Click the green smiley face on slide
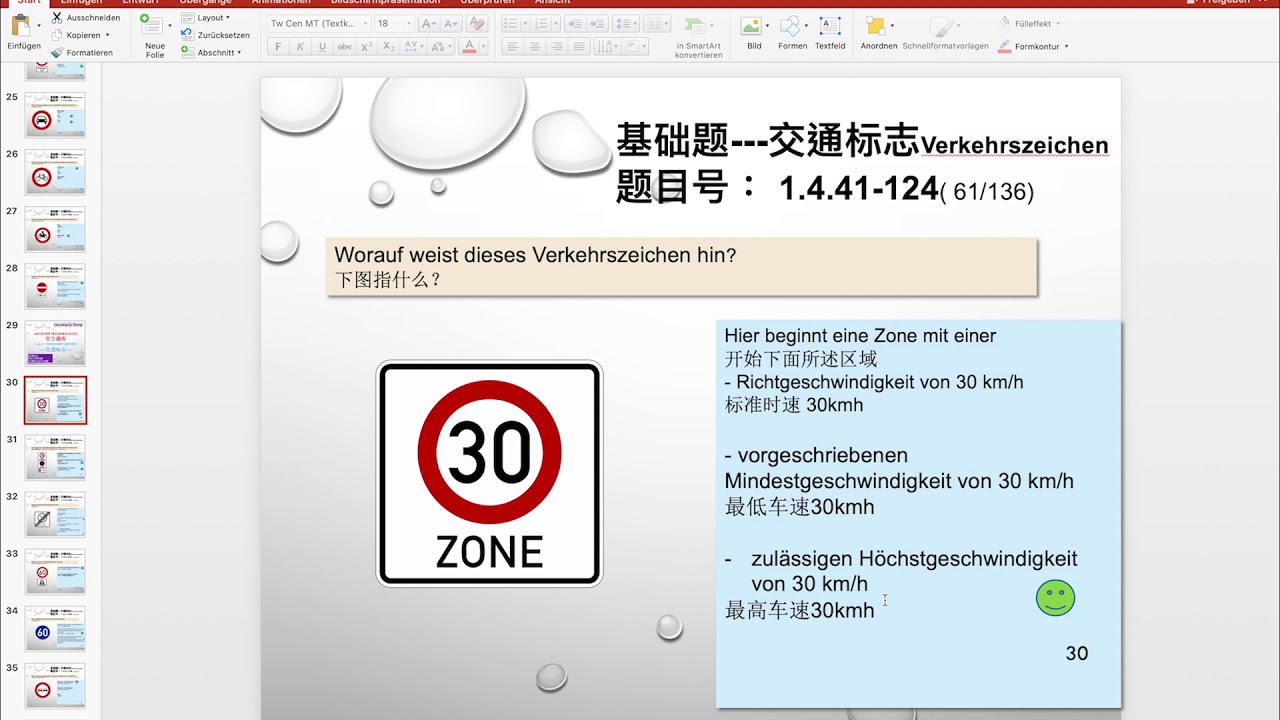This screenshot has width=1280, height=720. click(x=1055, y=598)
